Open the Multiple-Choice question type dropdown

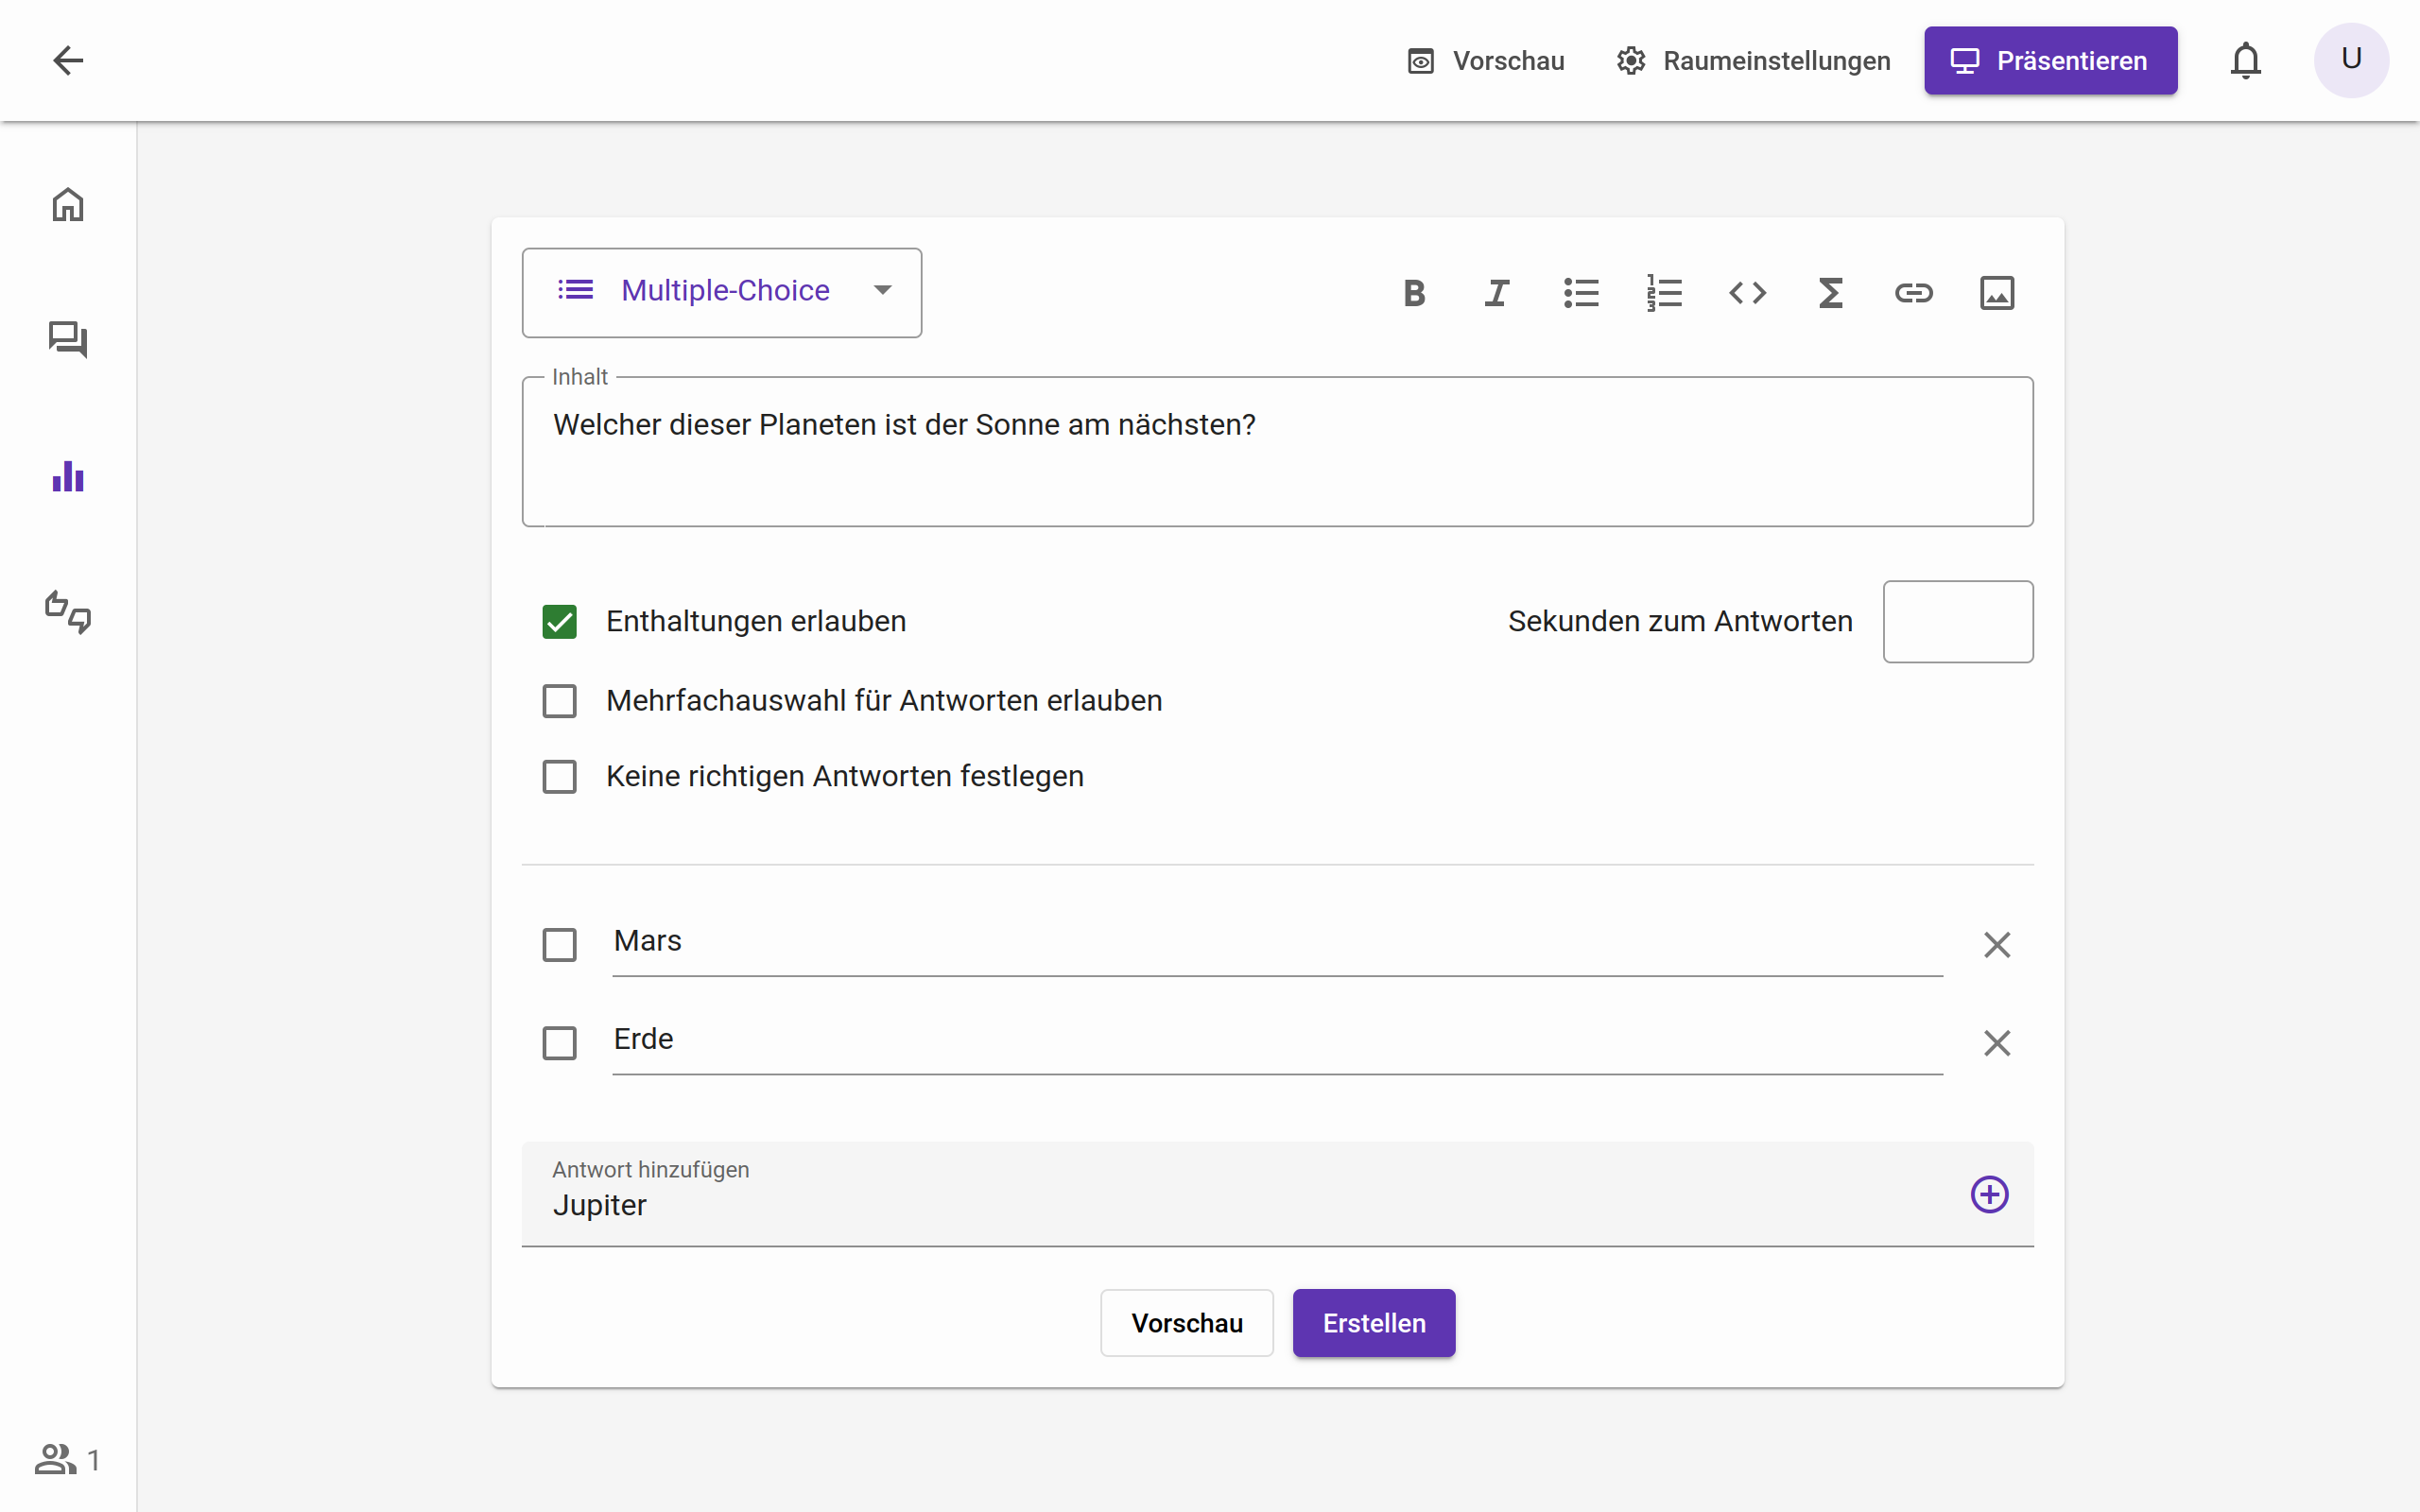coord(721,292)
